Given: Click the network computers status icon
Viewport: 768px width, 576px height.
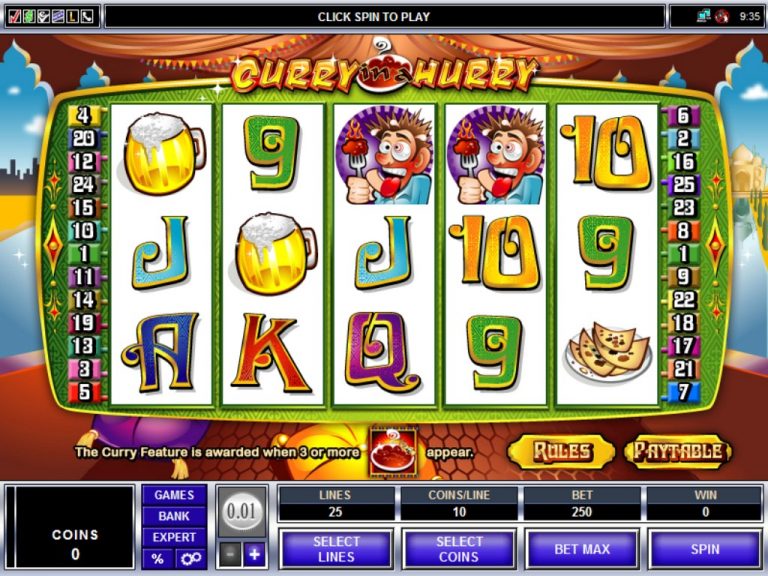Looking at the screenshot, I should [x=703, y=16].
